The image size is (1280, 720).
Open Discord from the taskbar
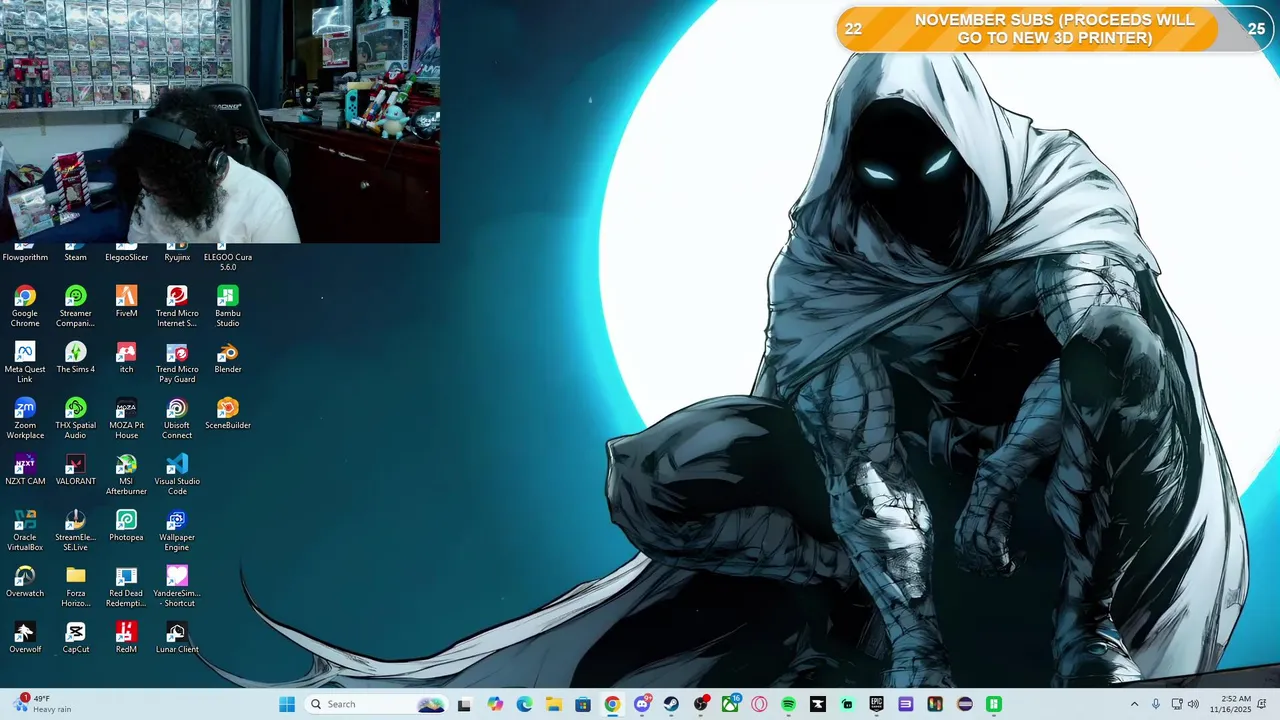pyautogui.click(x=642, y=704)
